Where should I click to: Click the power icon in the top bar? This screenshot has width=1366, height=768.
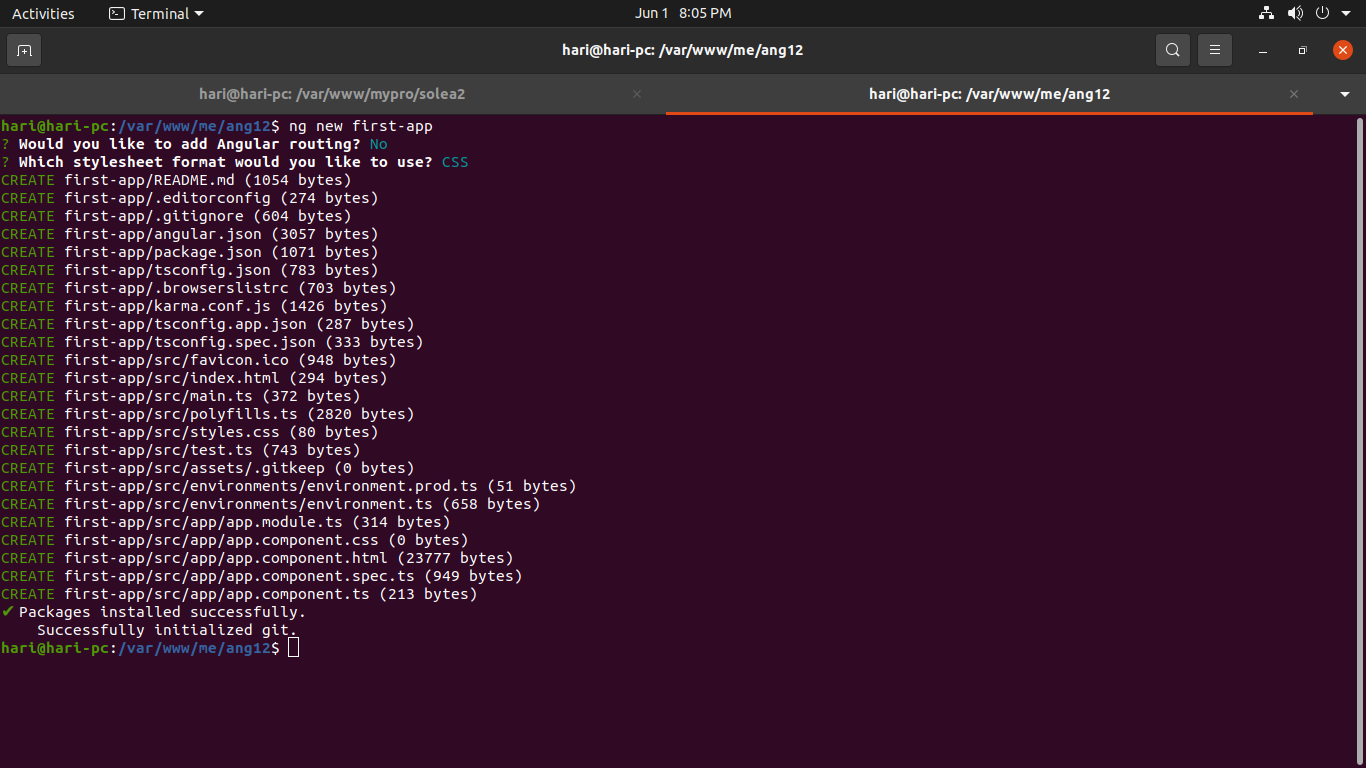1322,14
